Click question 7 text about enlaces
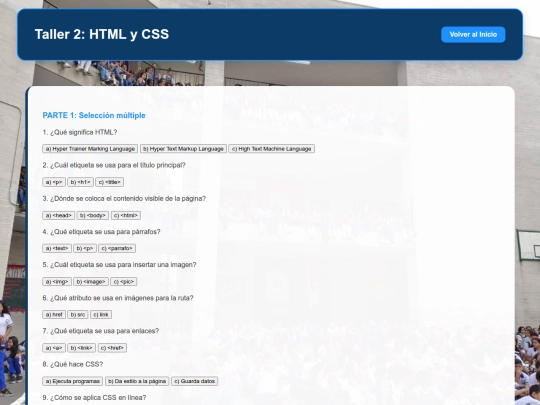Image resolution: width=540 pixels, height=405 pixels. tap(101, 331)
